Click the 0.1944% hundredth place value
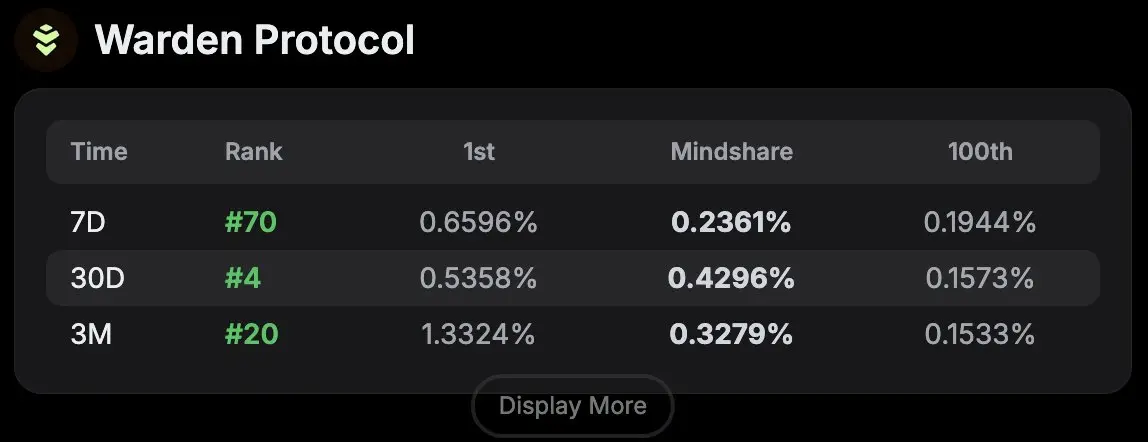The image size is (1148, 442). tap(980, 222)
